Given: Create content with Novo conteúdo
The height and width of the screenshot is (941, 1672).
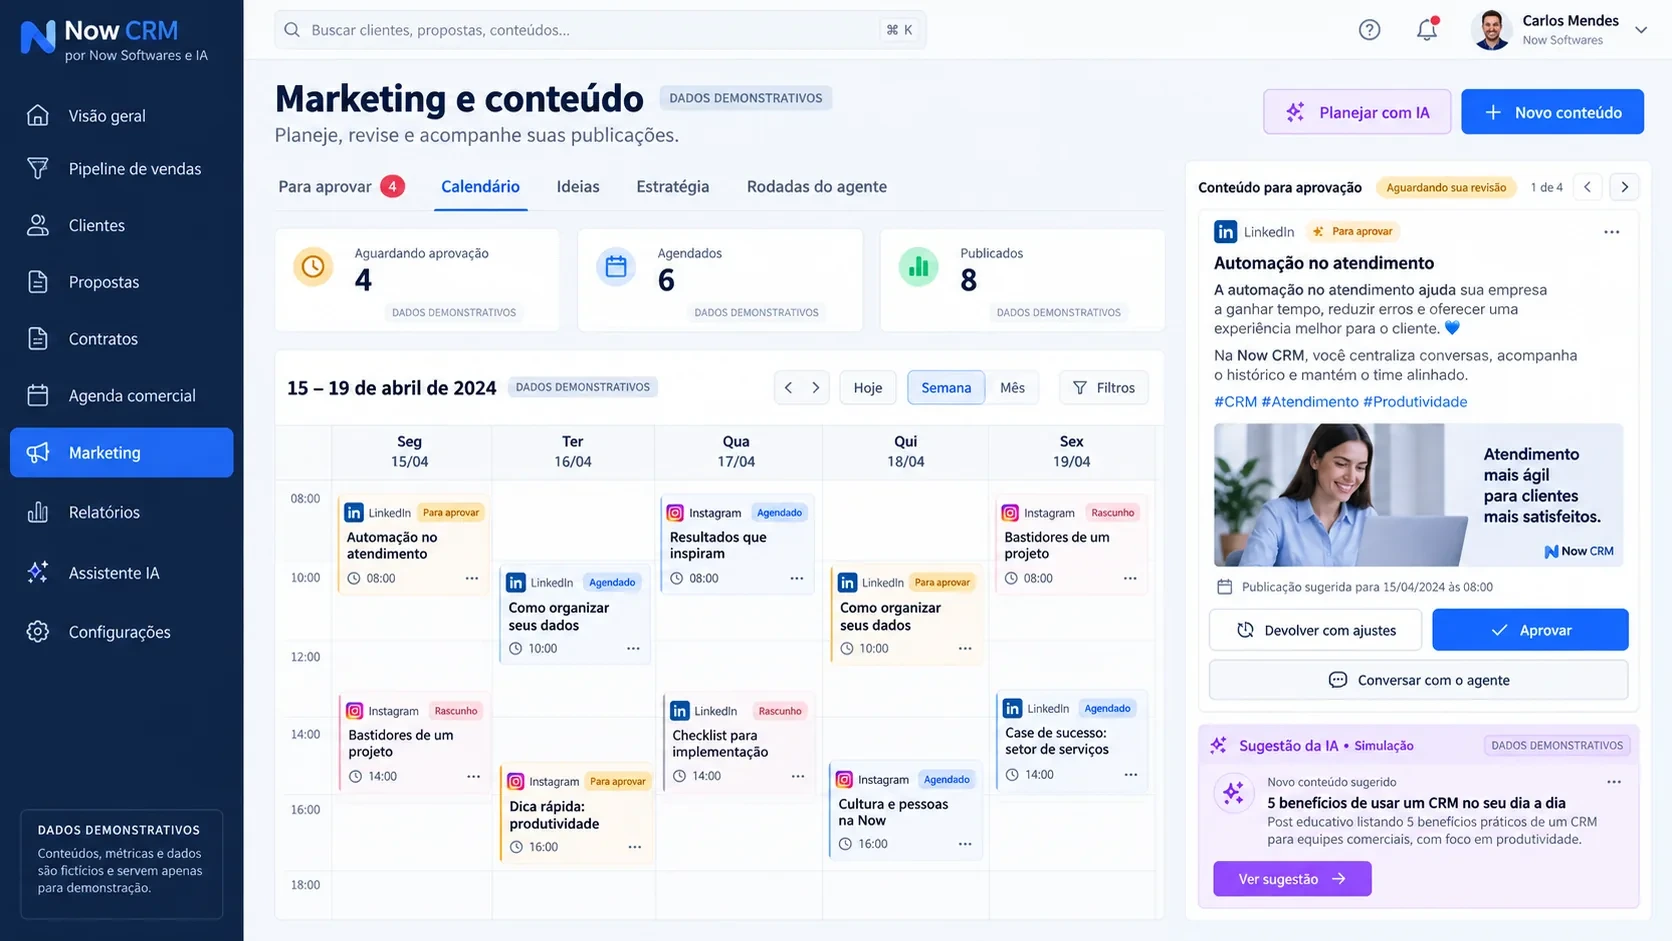Looking at the screenshot, I should [1552, 112].
